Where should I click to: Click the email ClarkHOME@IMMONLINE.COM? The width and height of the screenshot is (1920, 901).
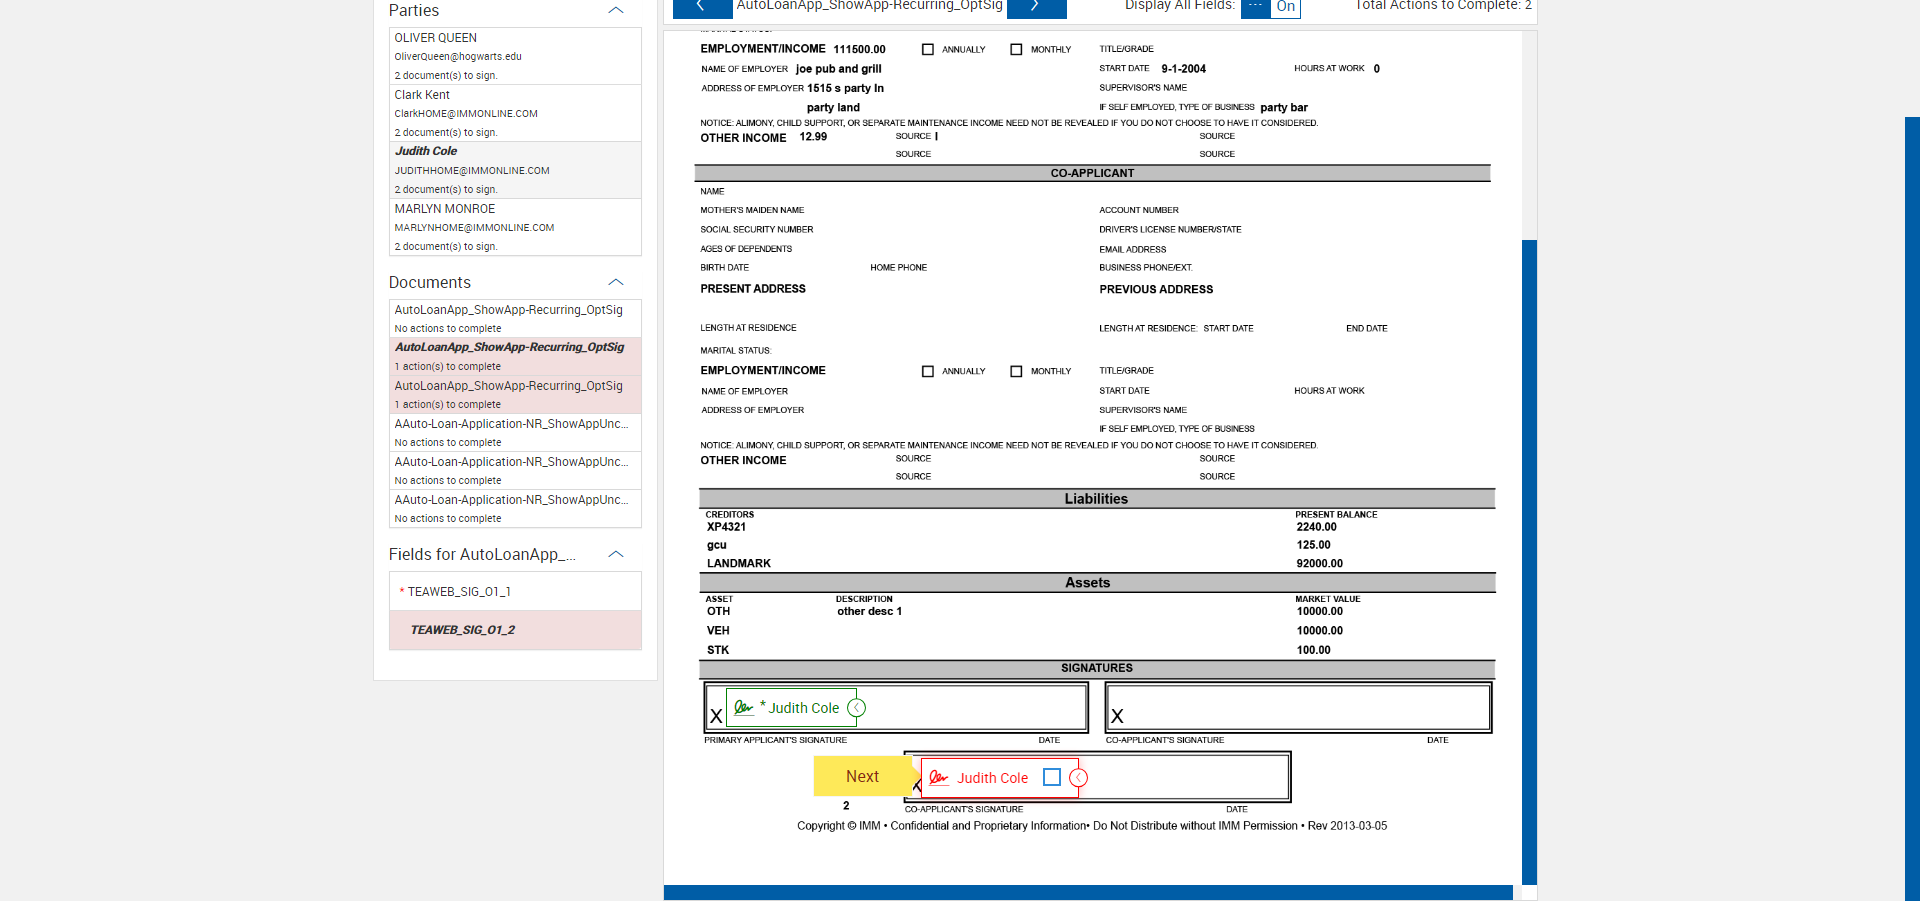[x=466, y=114]
